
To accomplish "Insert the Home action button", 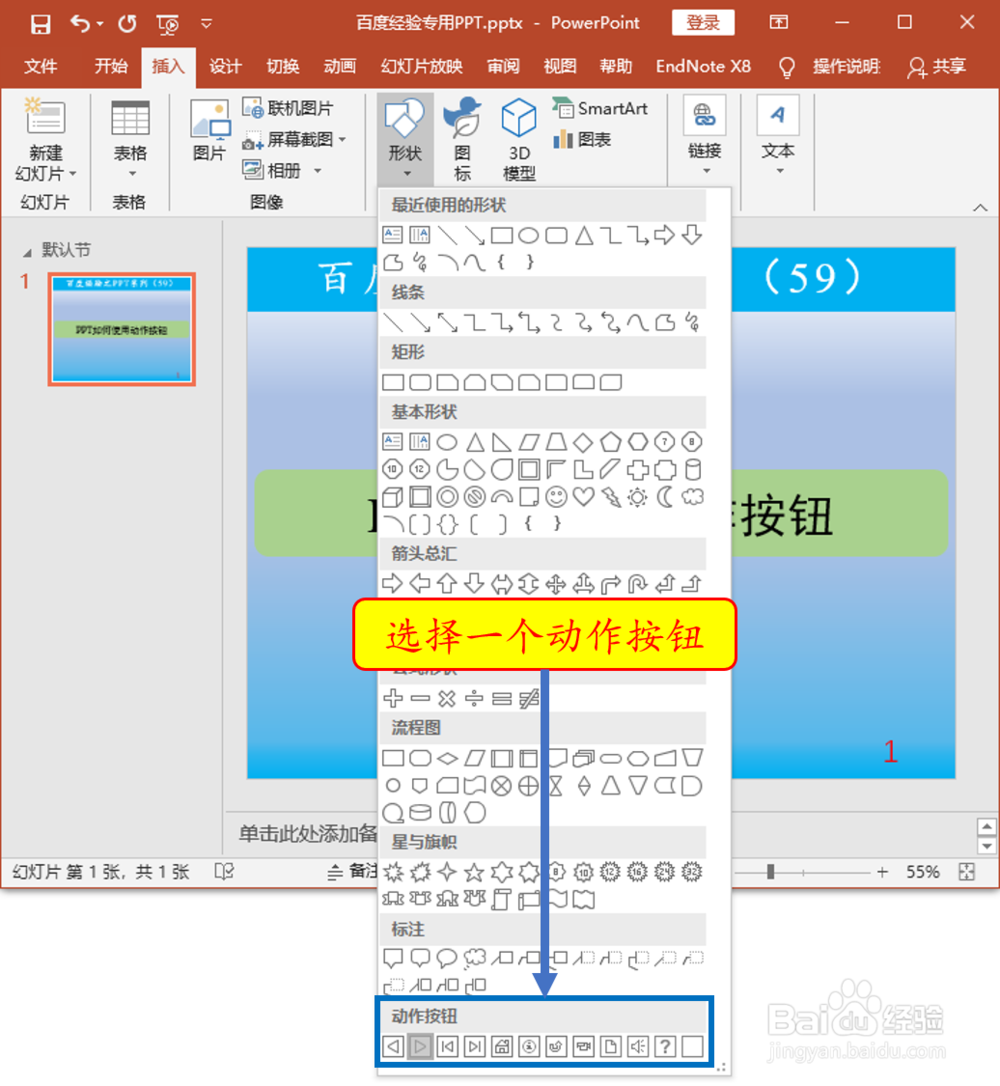I will (501, 1046).
